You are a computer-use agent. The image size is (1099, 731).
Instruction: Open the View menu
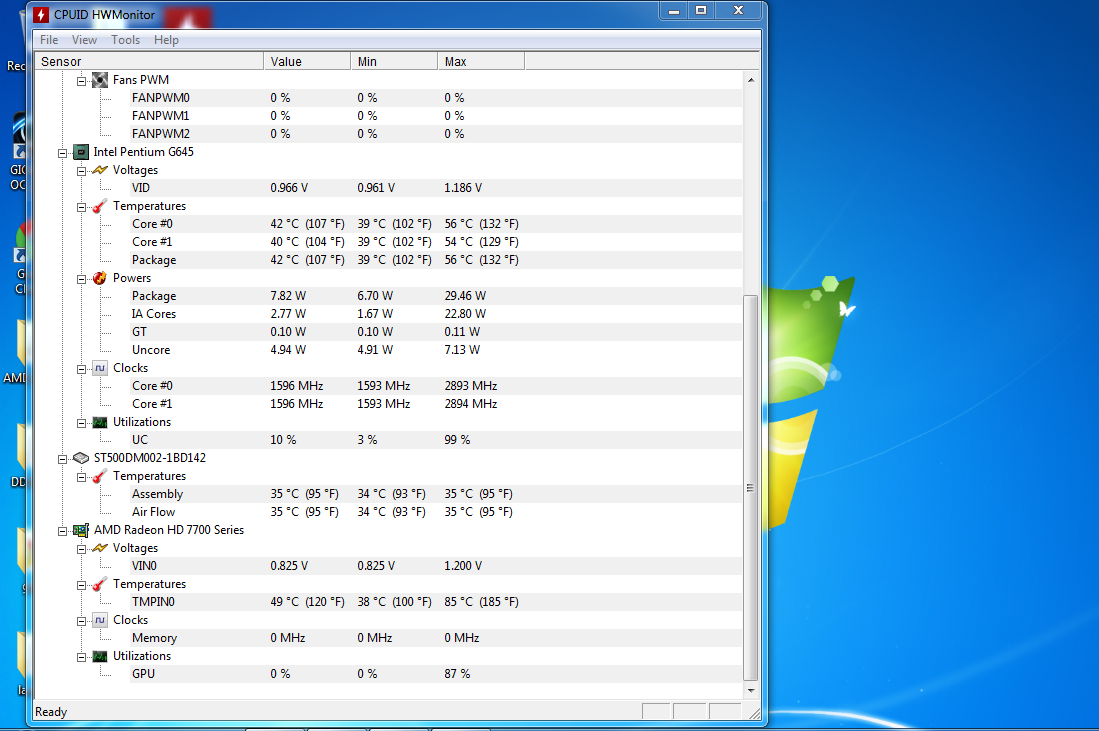click(x=84, y=40)
